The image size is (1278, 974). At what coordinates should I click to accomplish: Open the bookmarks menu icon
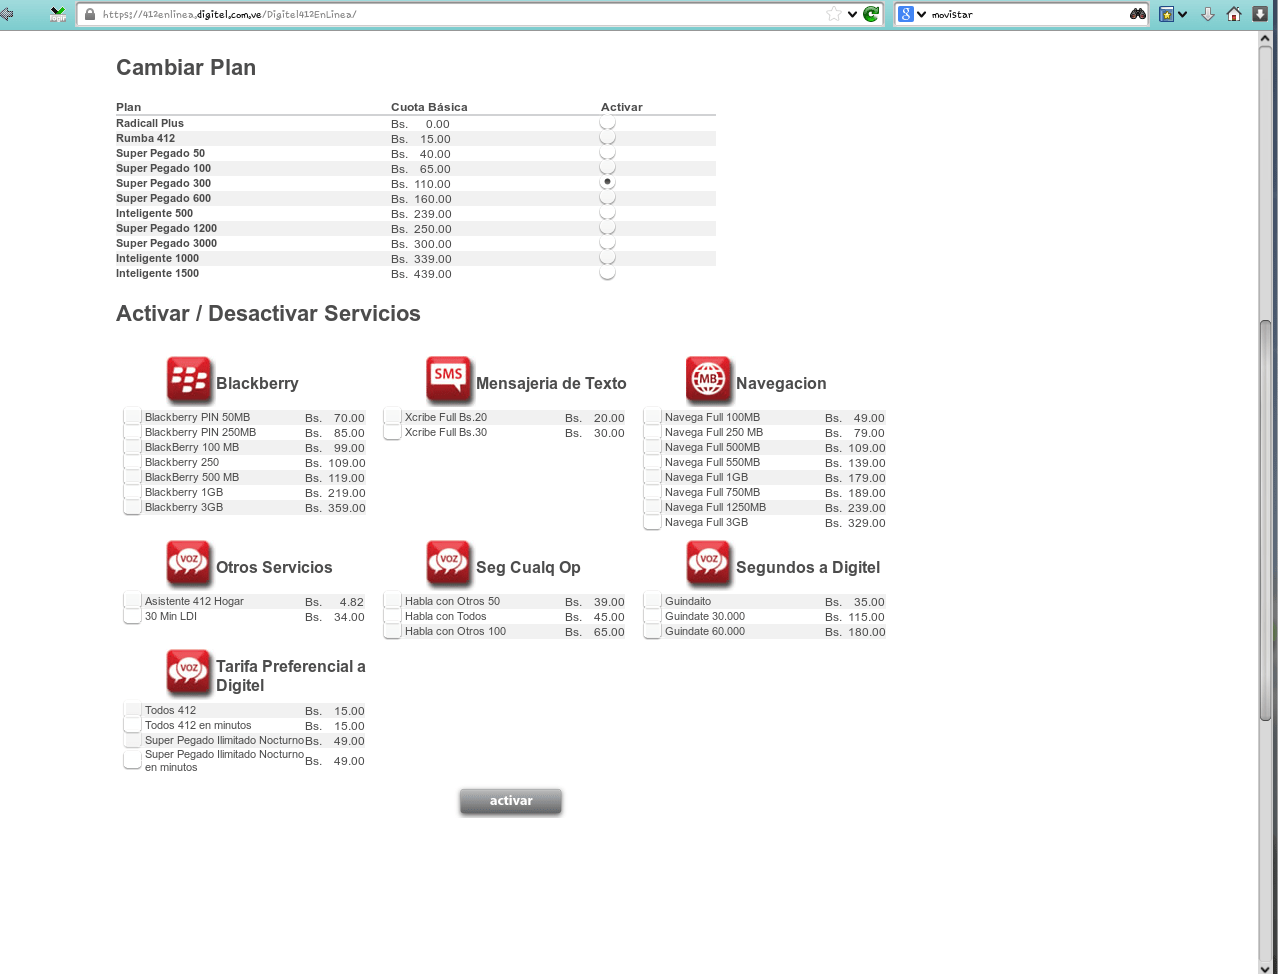[1166, 14]
